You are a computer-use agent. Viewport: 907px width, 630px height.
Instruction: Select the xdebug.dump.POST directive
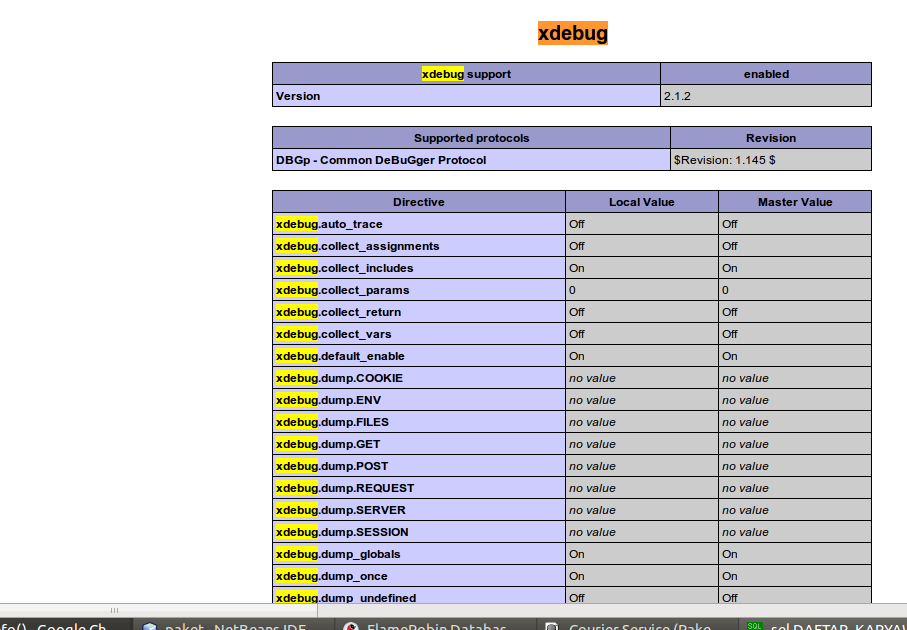pos(419,466)
